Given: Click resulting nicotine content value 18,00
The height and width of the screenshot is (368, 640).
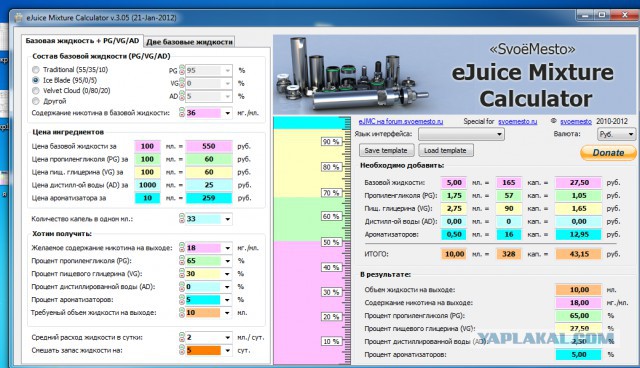Looking at the screenshot, I should [579, 303].
